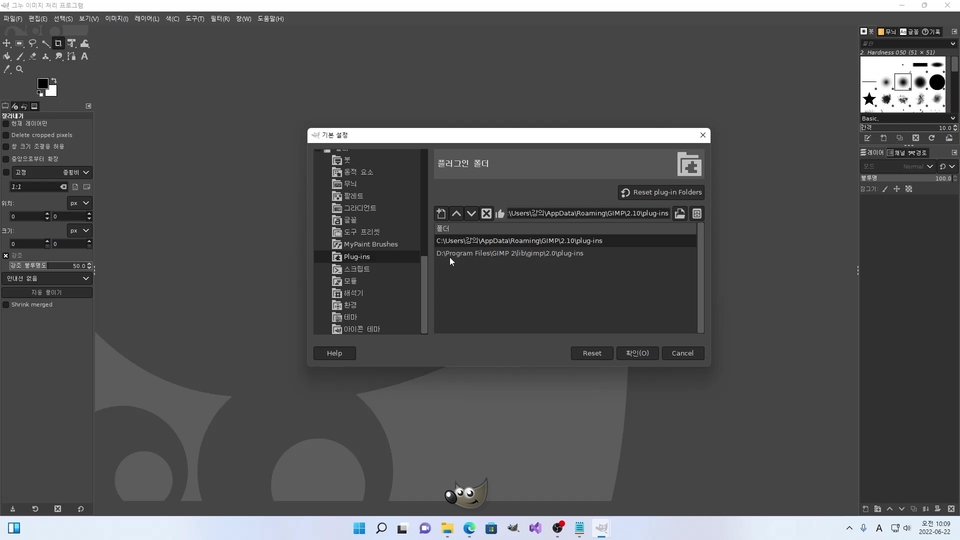Select the Crop tool in toolbox

click(58, 43)
